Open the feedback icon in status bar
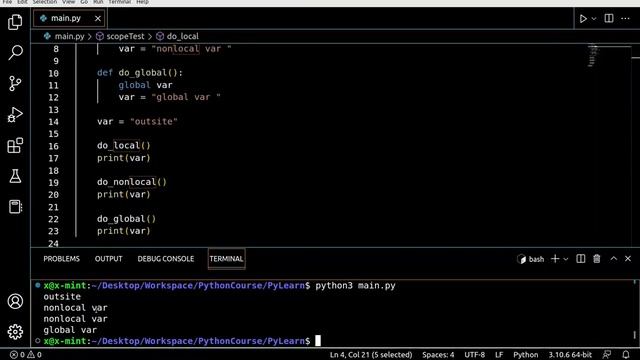Viewport: 640px width, 360px height. 607,355
